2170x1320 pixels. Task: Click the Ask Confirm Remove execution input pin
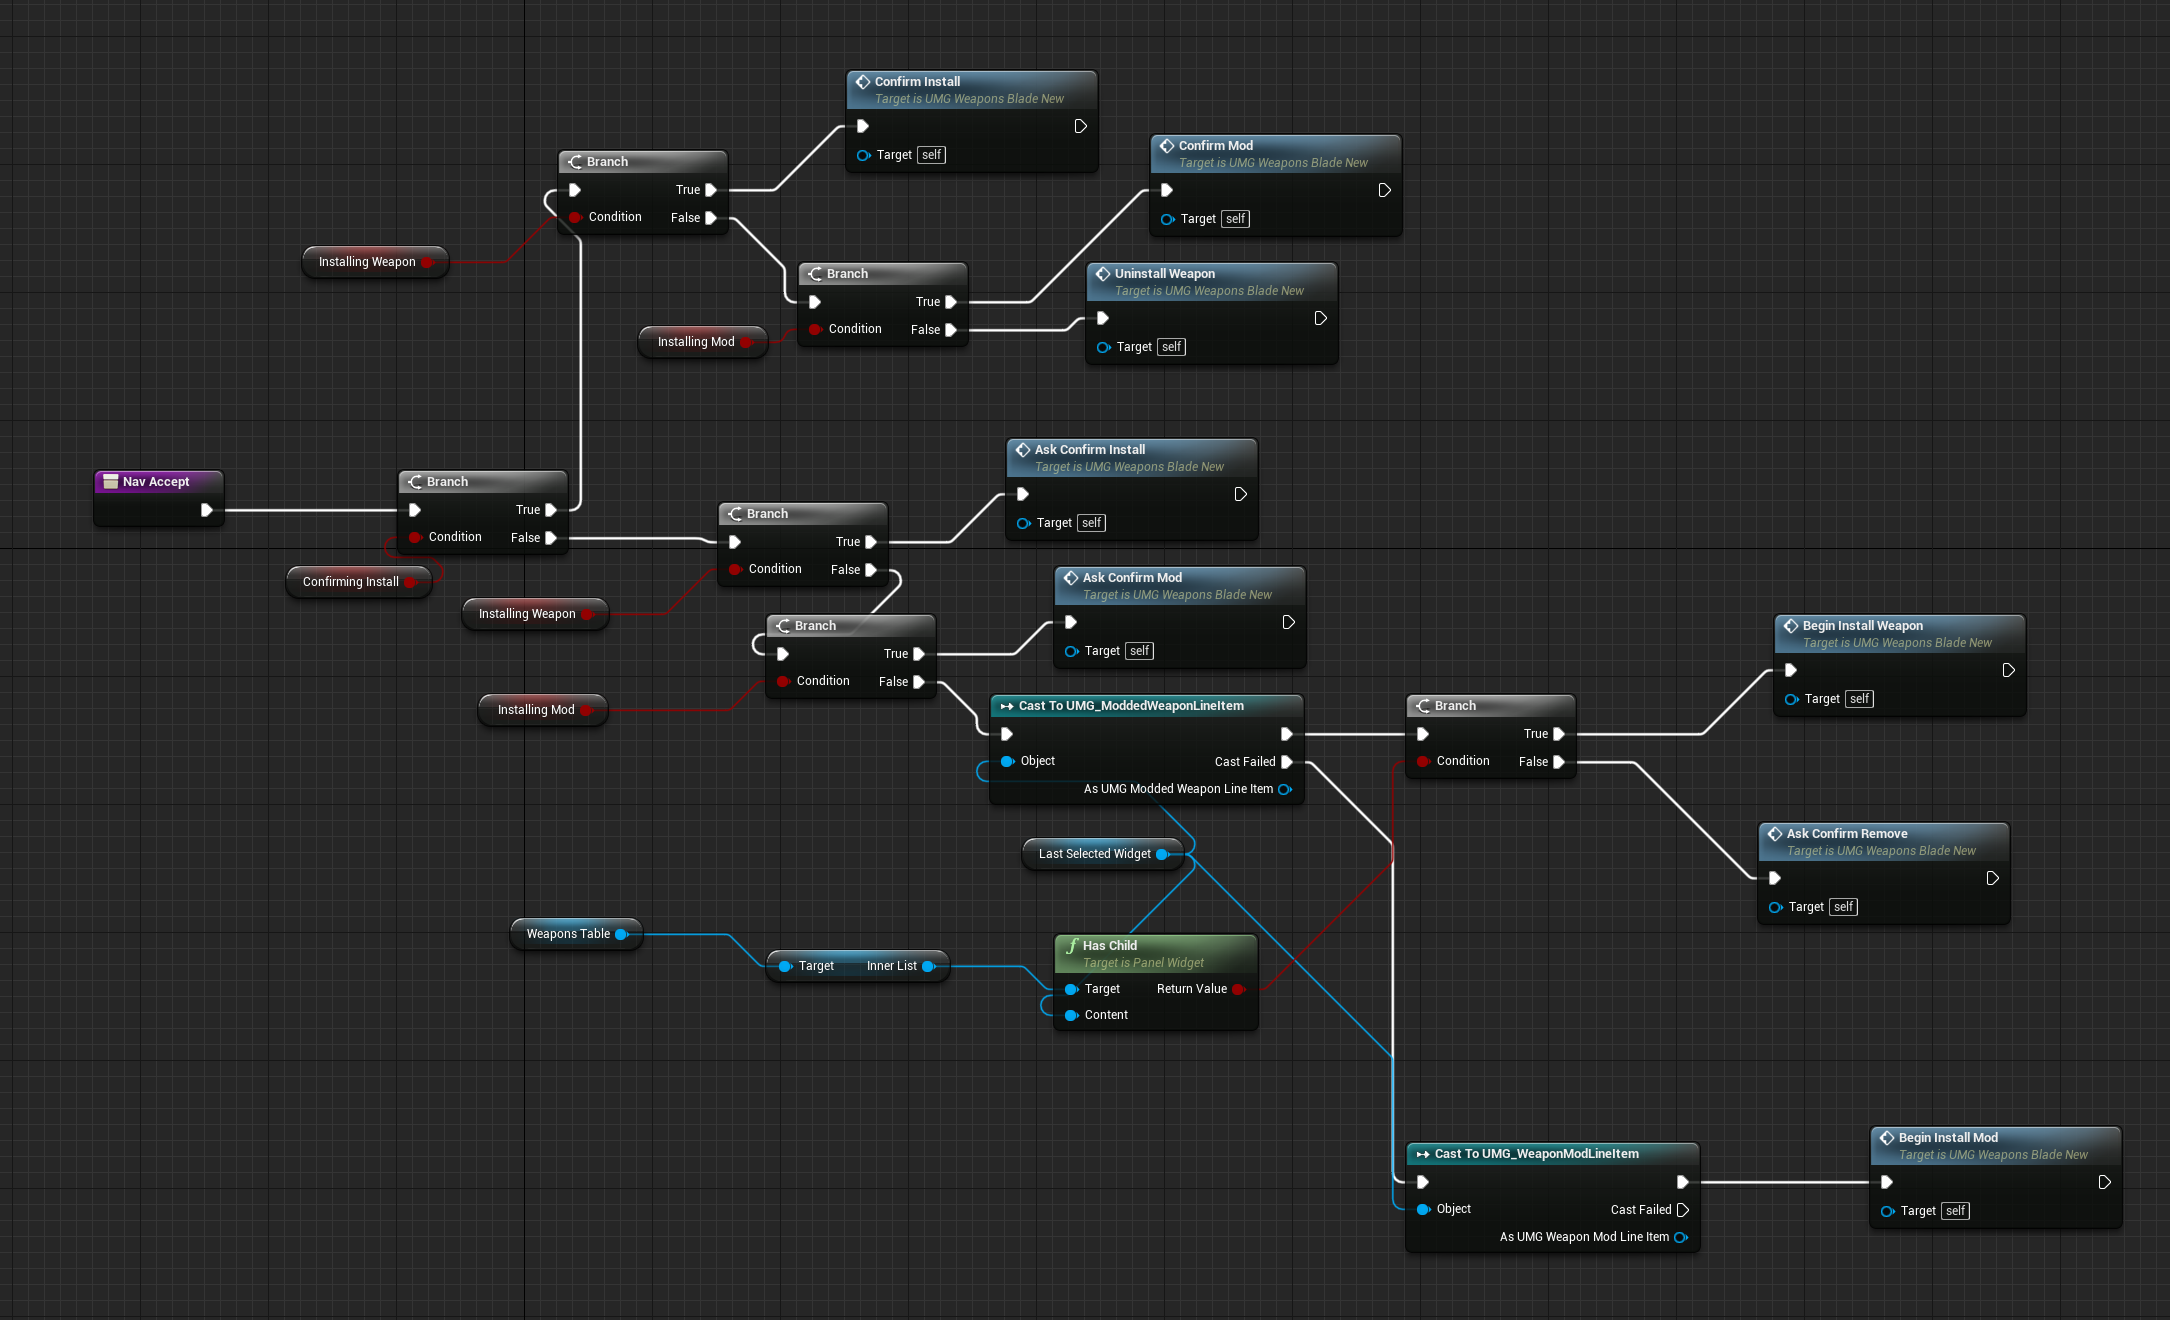[1774, 878]
